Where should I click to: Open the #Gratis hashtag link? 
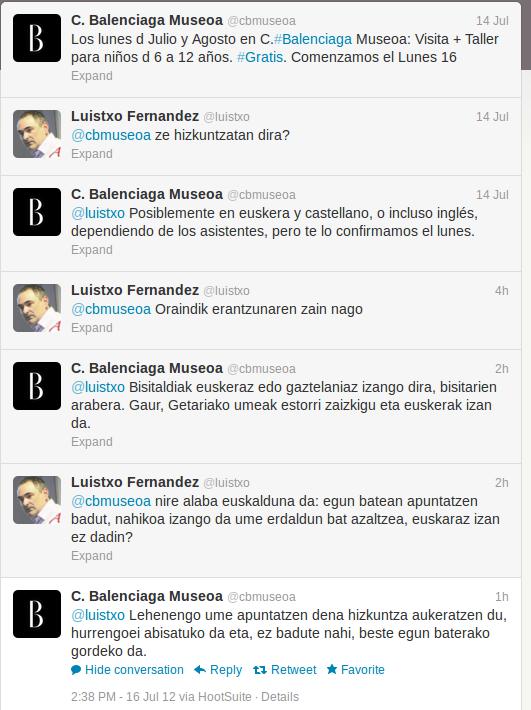pyautogui.click(x=260, y=57)
